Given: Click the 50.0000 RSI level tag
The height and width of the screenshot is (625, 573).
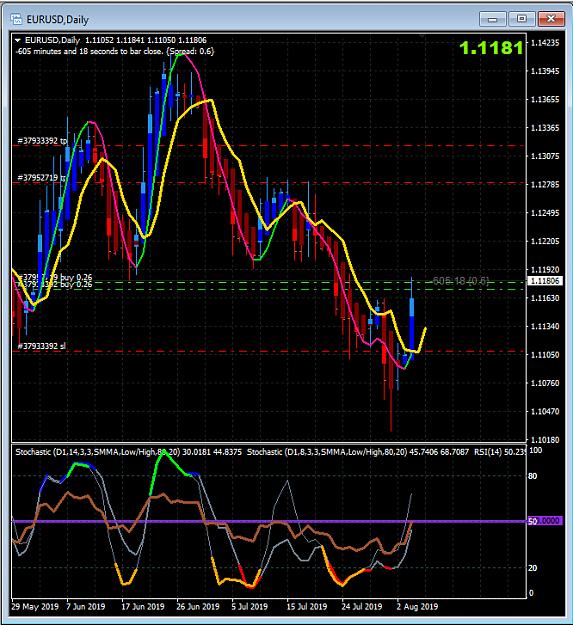Looking at the screenshot, I should 545,521.
